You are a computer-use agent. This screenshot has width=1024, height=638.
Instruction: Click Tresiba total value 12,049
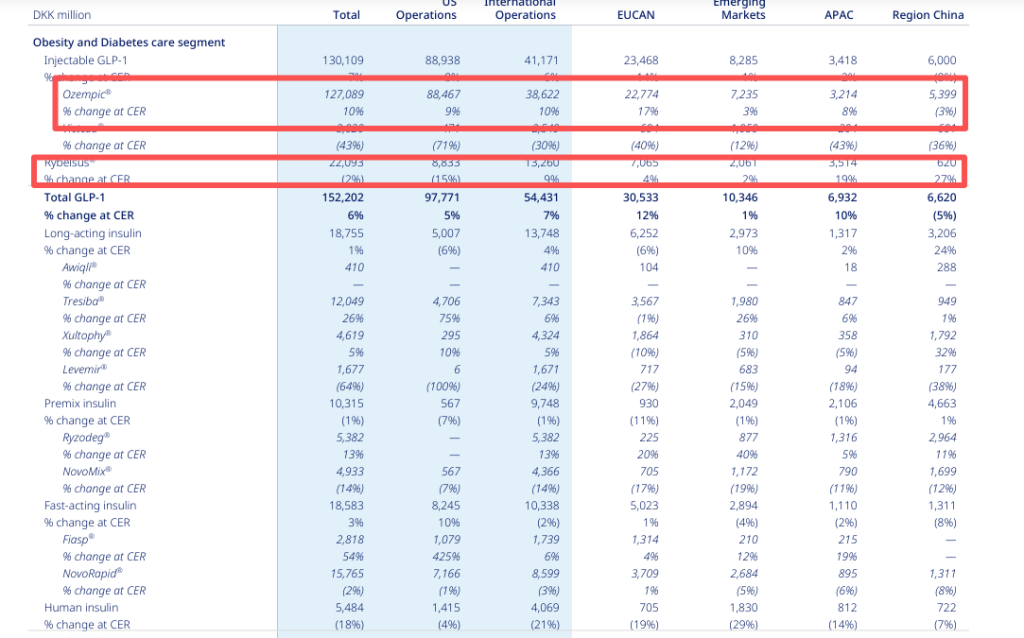click(x=346, y=301)
